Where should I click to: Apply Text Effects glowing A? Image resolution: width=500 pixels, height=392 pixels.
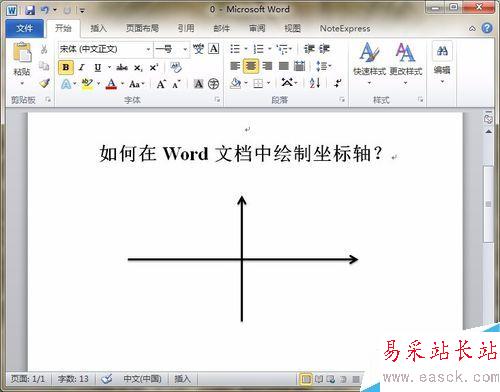[66, 84]
